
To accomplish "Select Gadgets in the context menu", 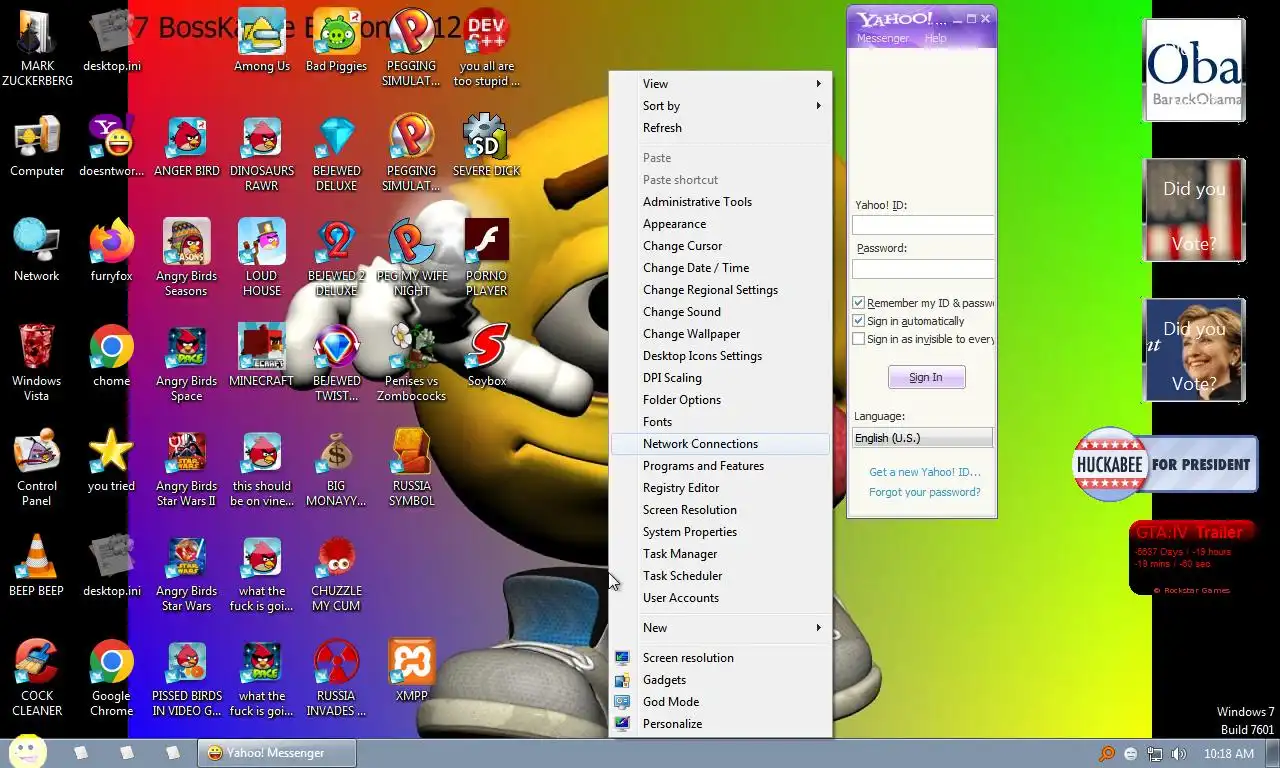I will (720, 680).
